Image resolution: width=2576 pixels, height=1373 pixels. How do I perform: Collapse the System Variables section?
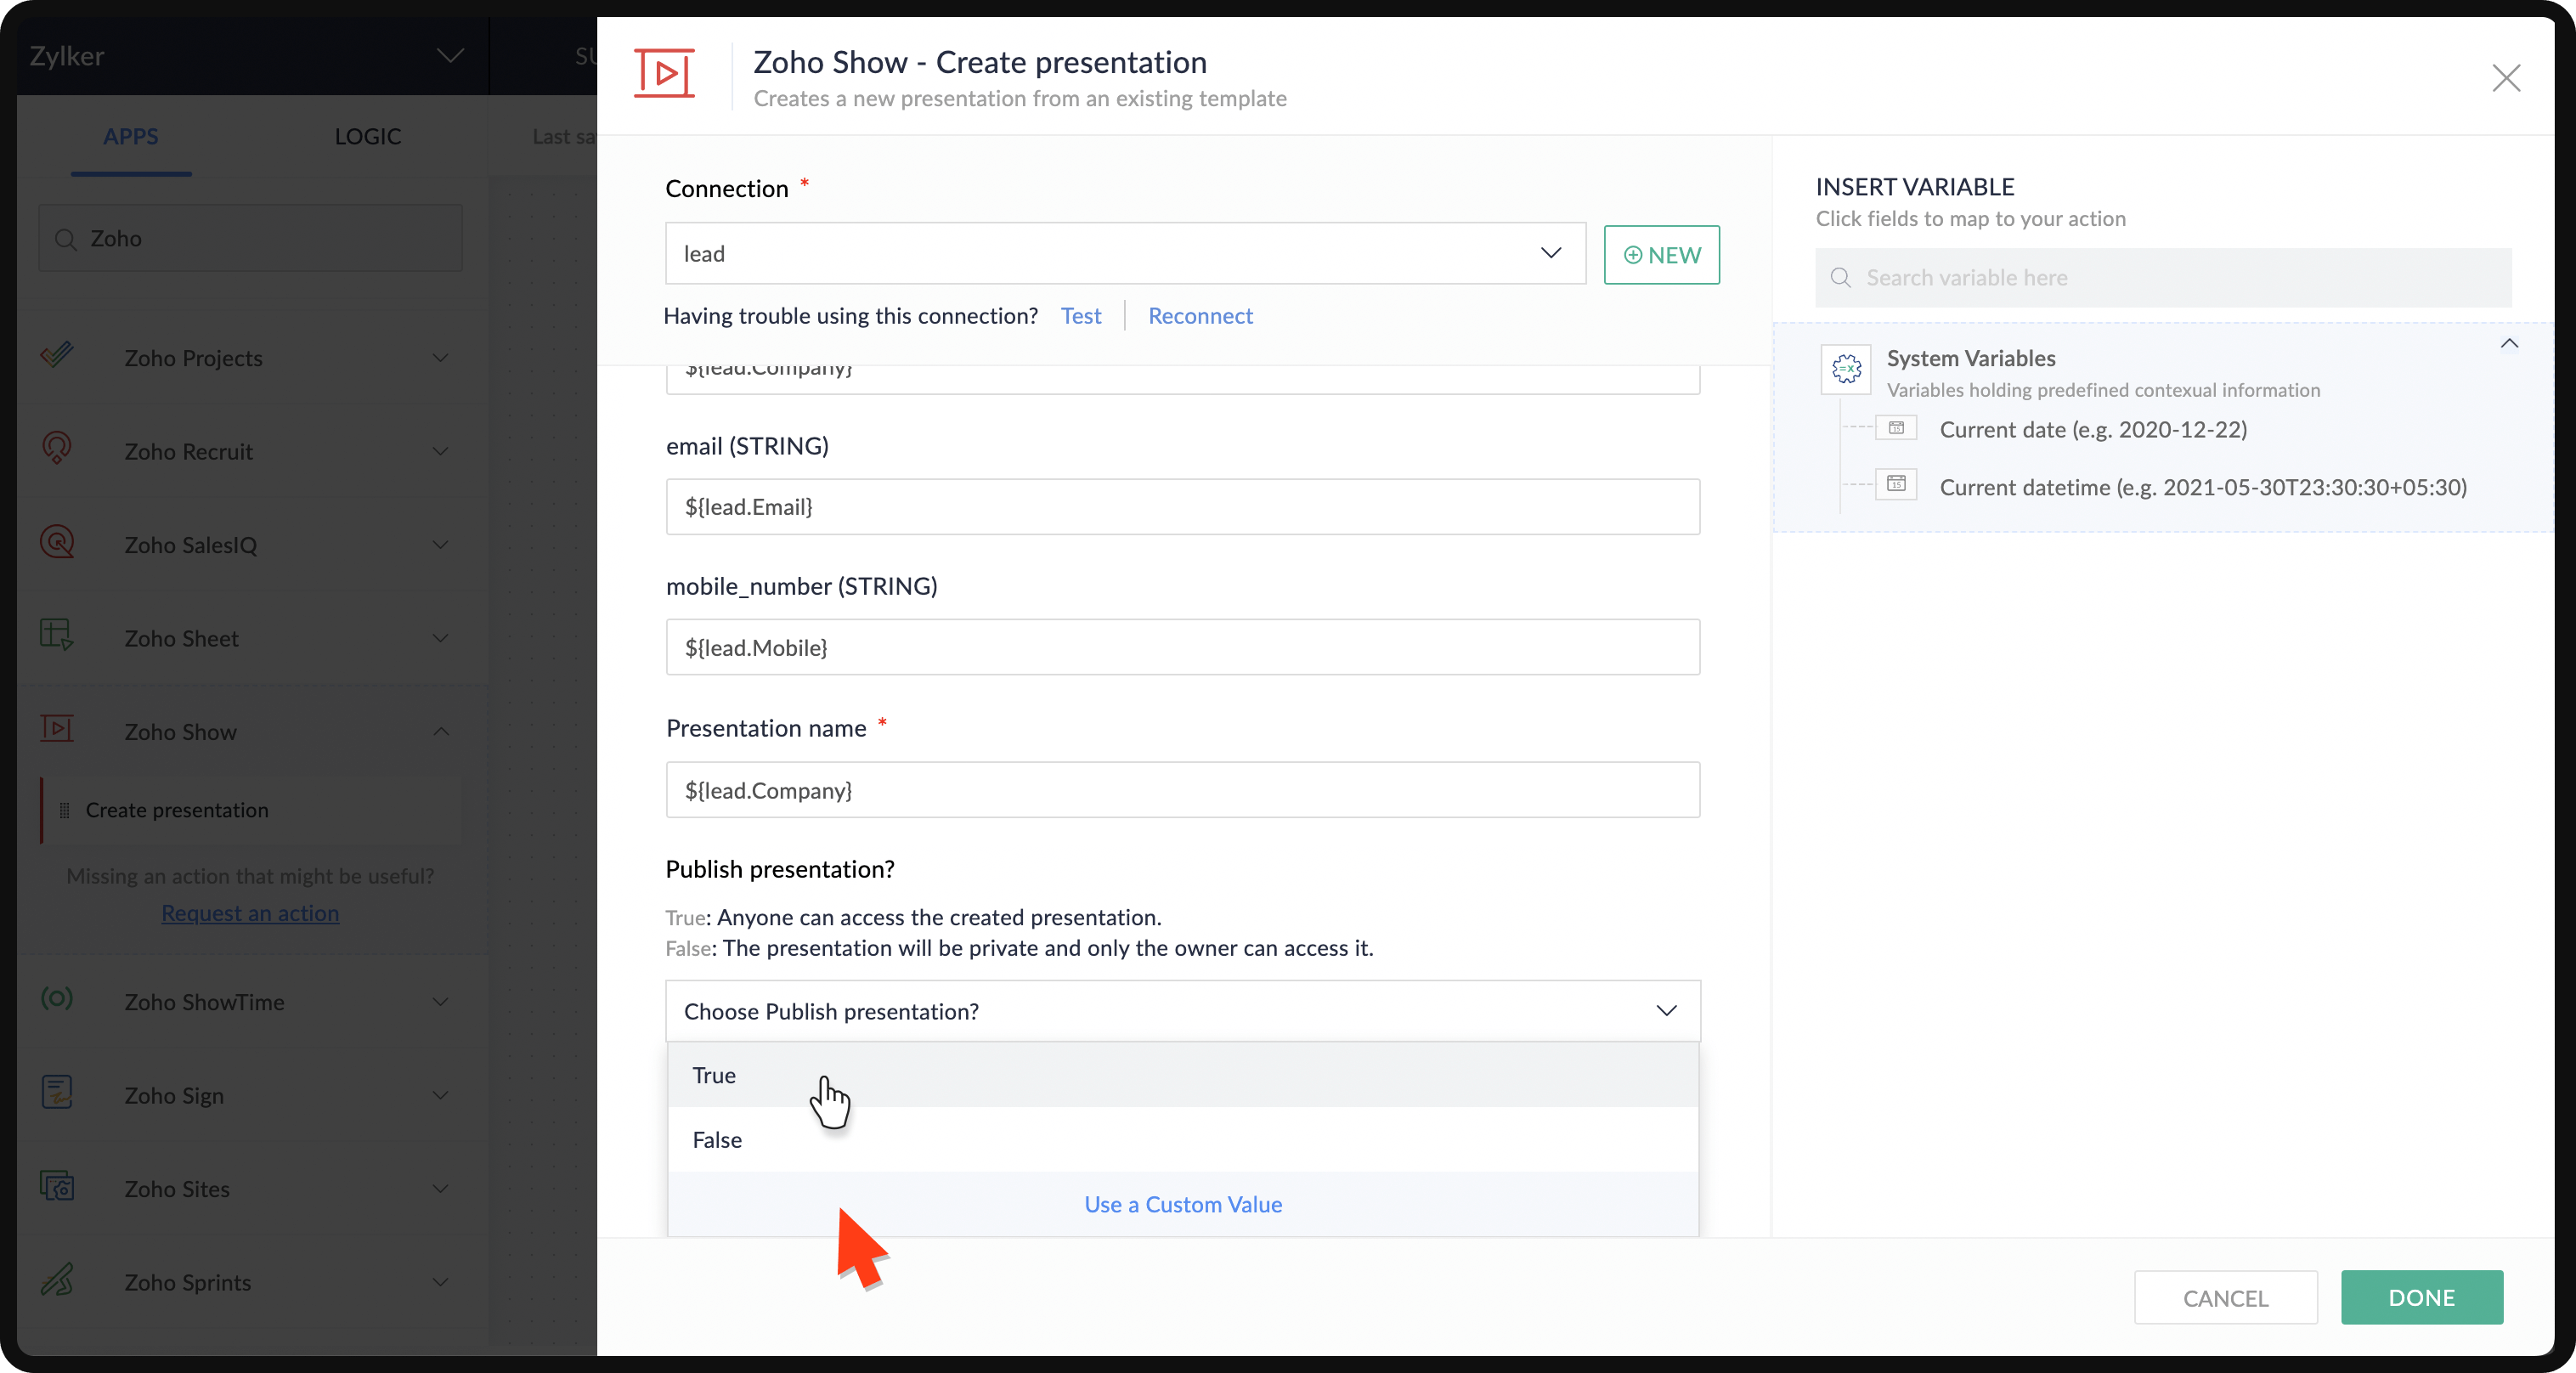pos(2508,344)
